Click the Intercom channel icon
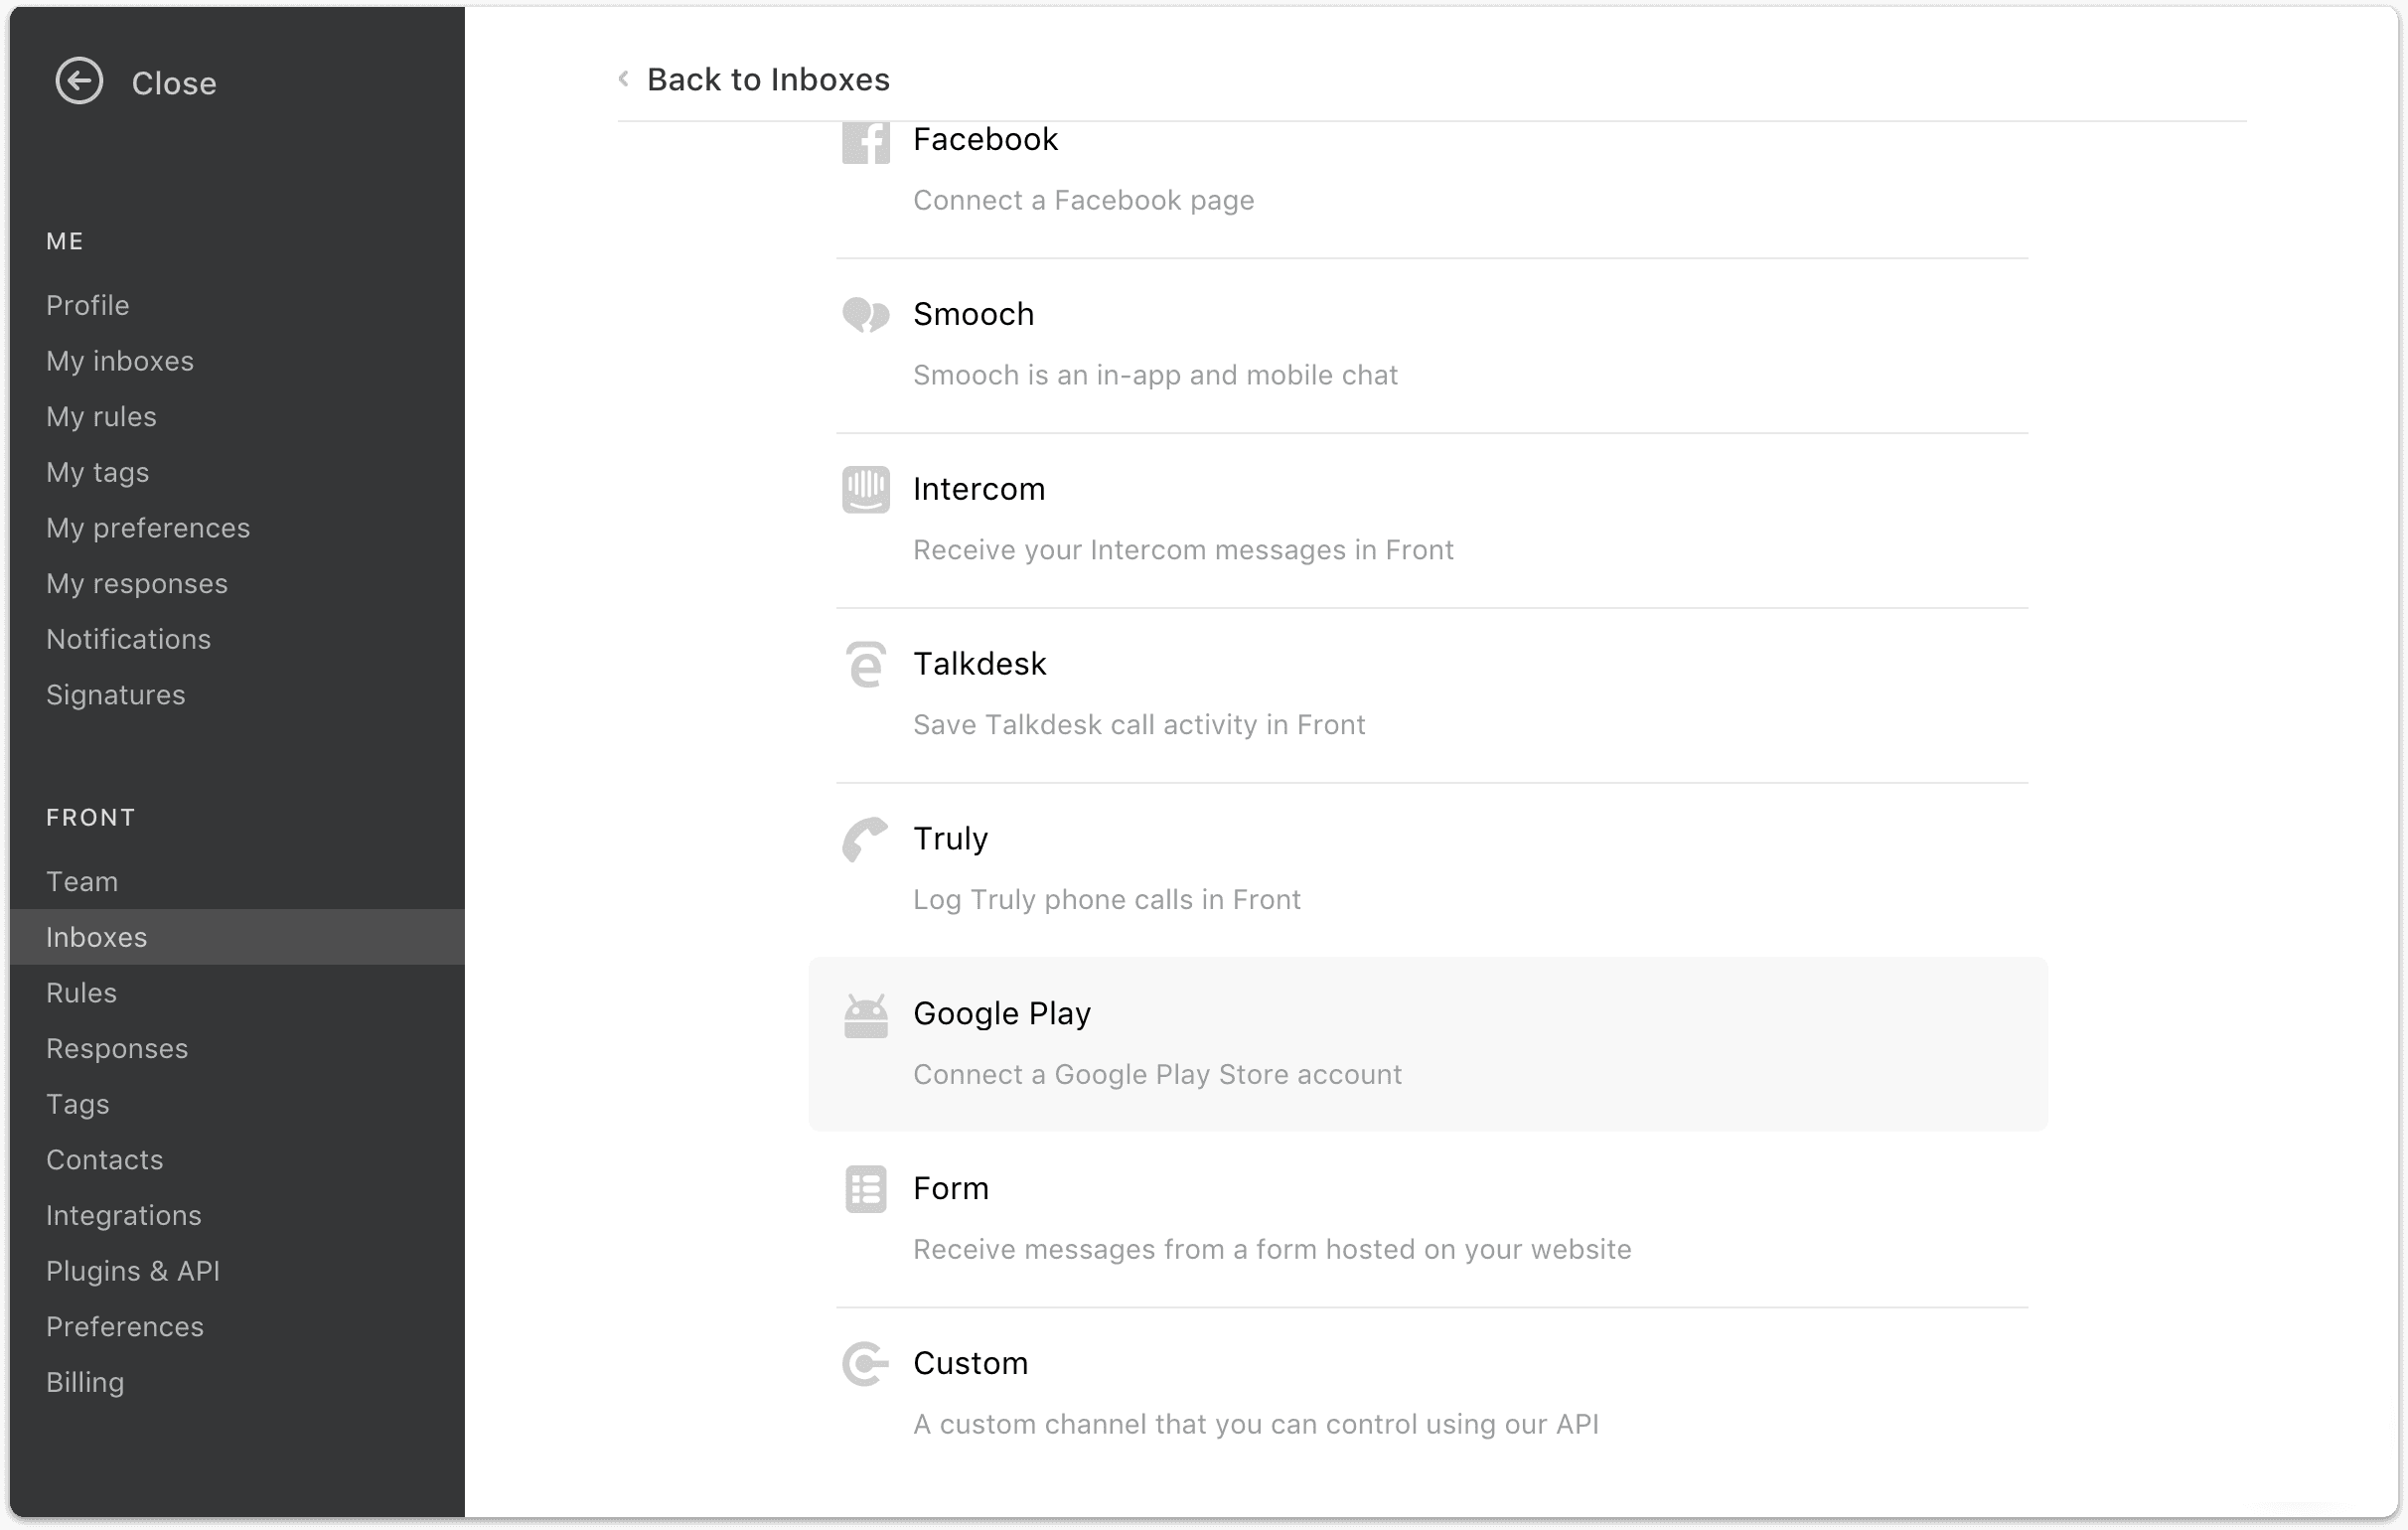Viewport: 2408px width, 1530px height. pyautogui.click(x=865, y=490)
